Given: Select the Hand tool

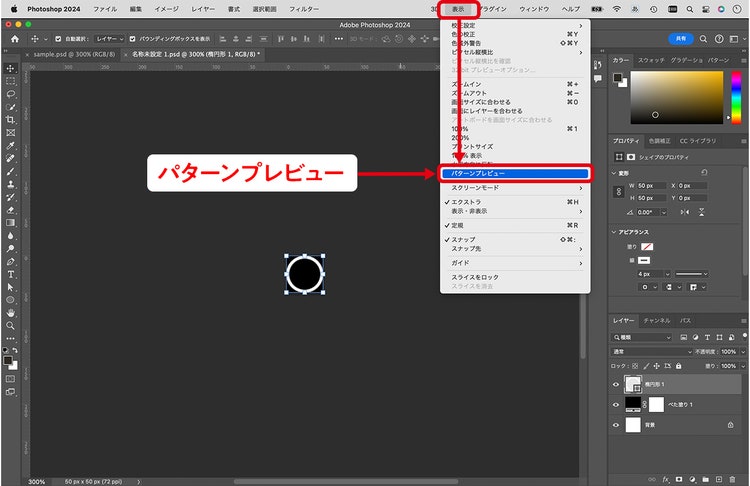Looking at the screenshot, I should (x=10, y=313).
